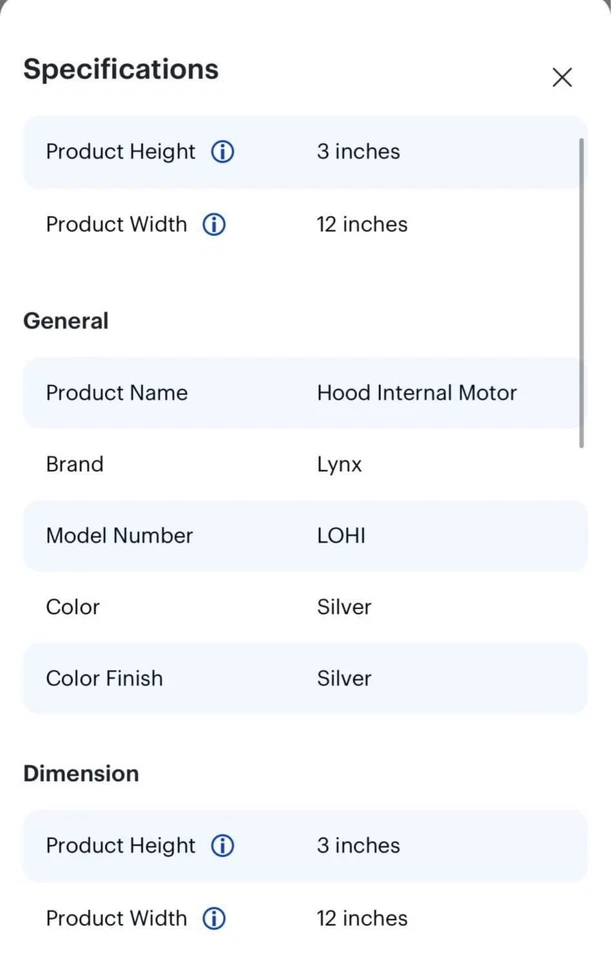Click the Specifications heading
The height and width of the screenshot is (960, 611).
120,69
